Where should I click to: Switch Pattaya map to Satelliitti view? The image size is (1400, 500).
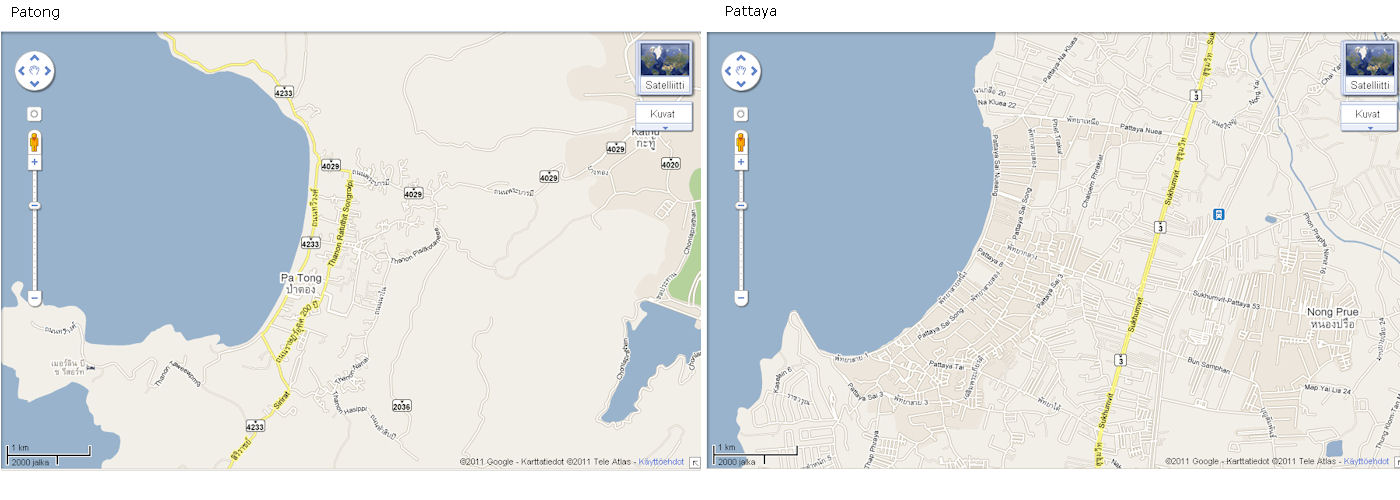click(x=1370, y=67)
